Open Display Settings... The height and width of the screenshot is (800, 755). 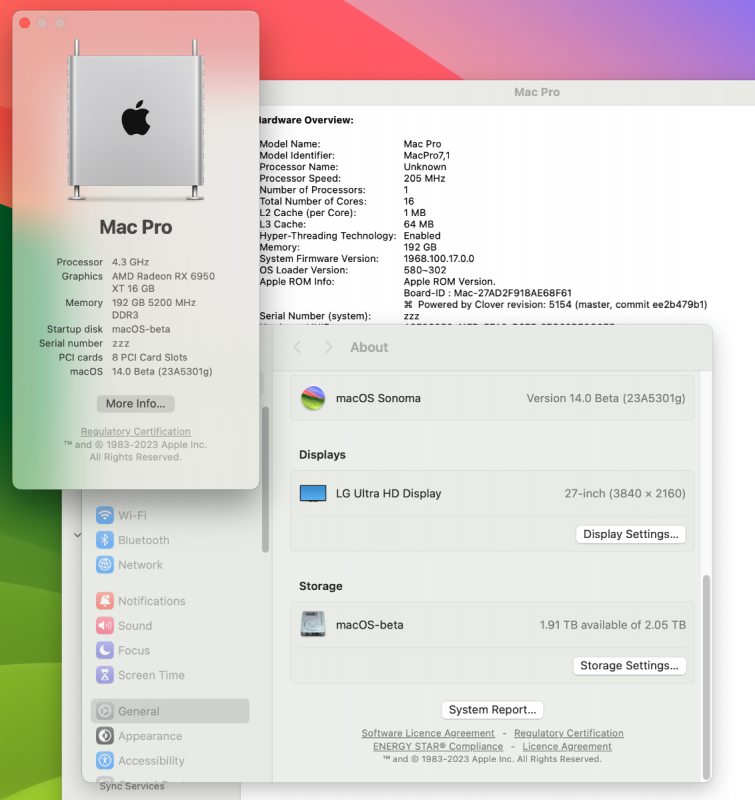[x=631, y=534]
